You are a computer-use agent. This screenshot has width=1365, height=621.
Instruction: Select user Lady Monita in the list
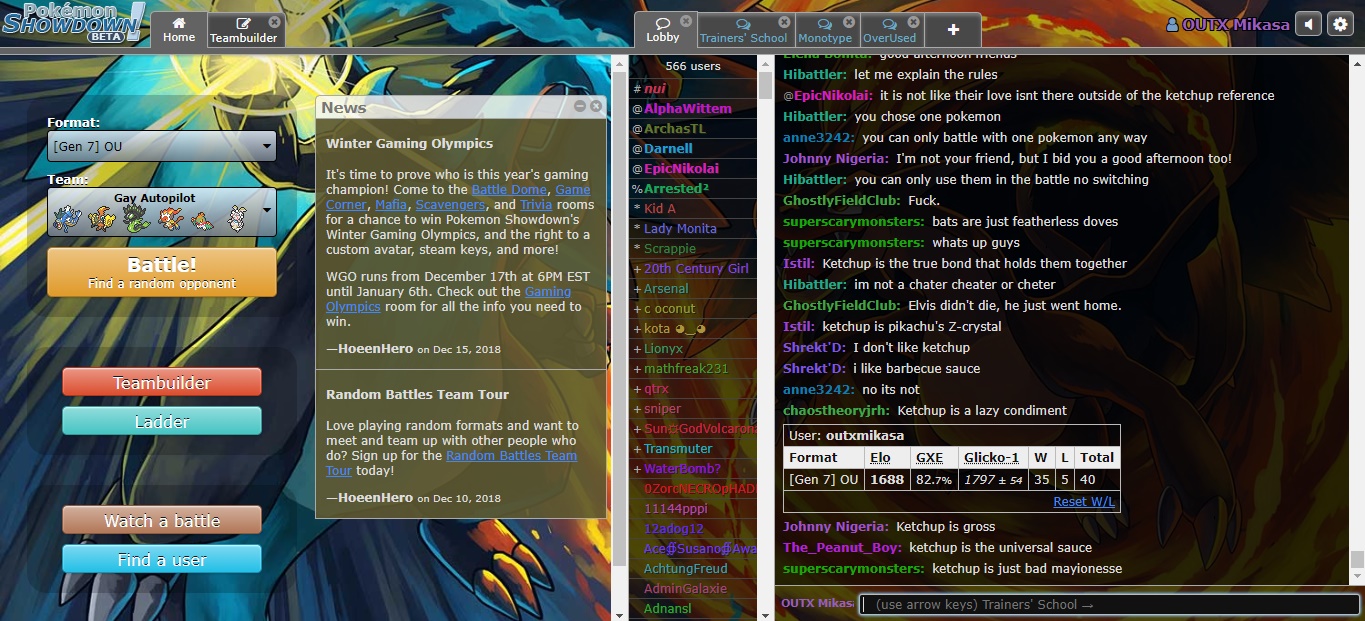pos(693,228)
